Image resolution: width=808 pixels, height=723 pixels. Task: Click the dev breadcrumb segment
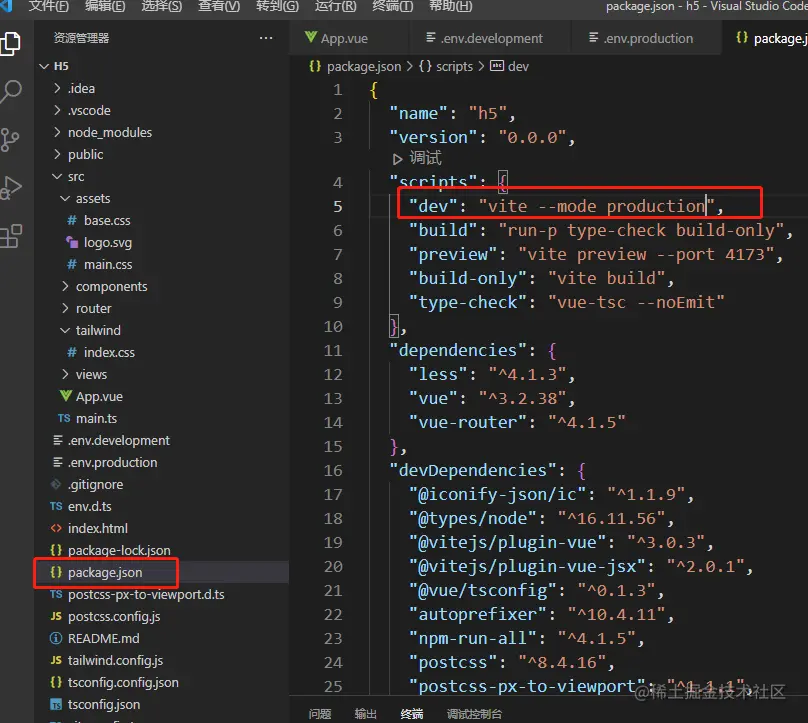tap(518, 66)
